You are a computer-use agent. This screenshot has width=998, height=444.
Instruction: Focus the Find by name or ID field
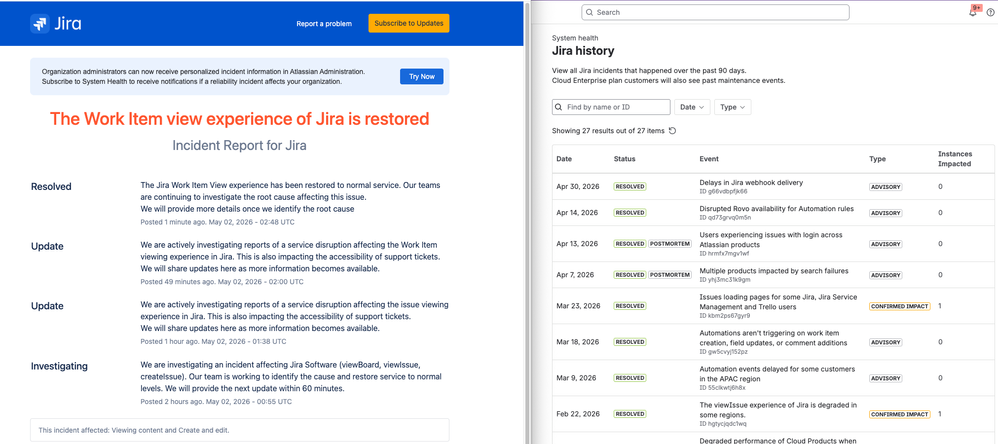pyautogui.click(x=611, y=107)
